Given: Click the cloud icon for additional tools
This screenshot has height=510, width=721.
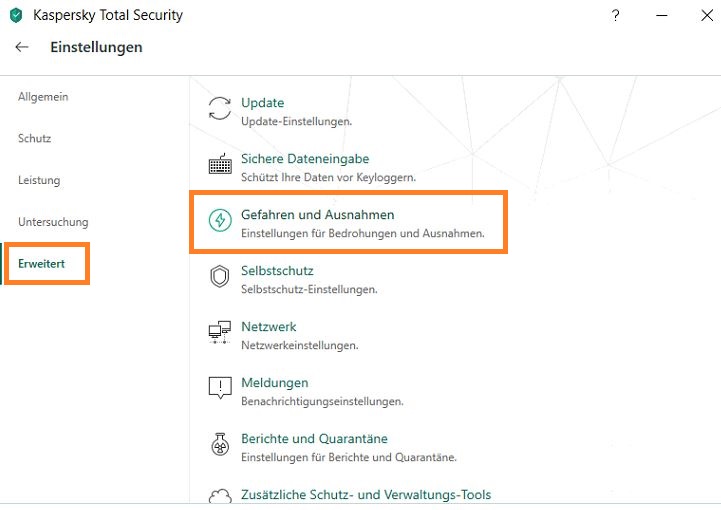Looking at the screenshot, I should 220,496.
